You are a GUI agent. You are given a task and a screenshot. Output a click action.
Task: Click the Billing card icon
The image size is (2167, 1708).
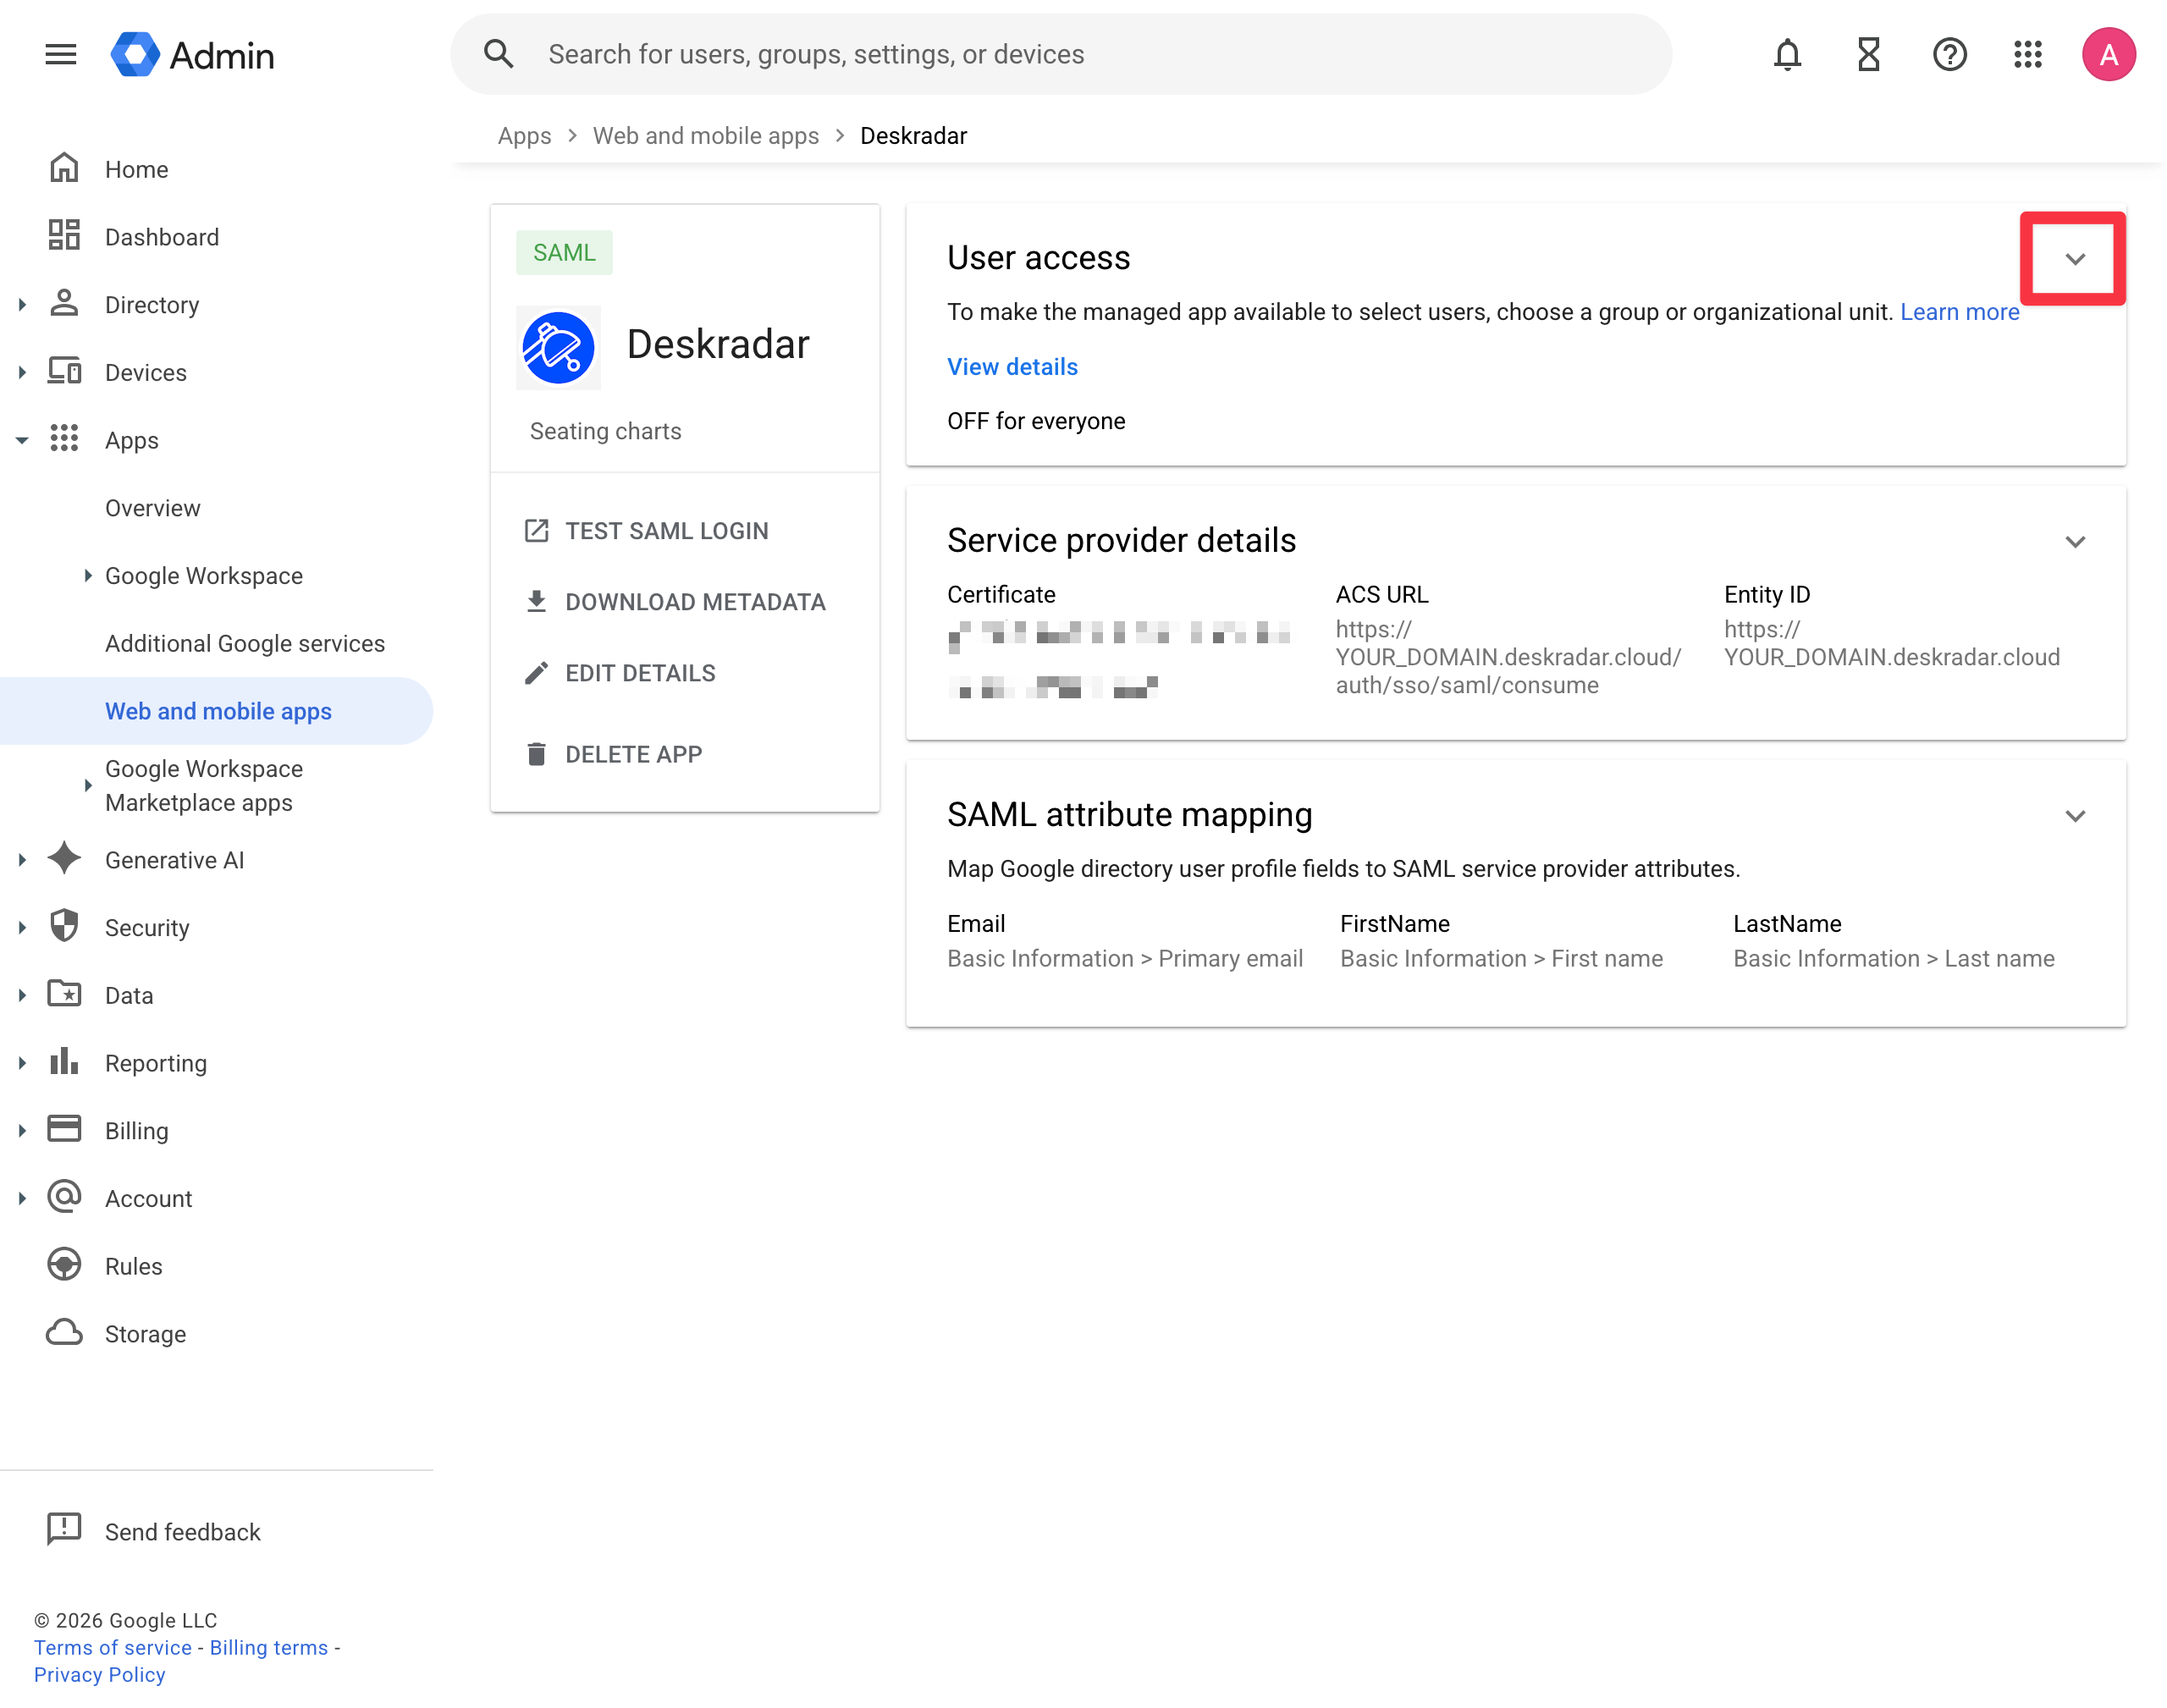[64, 1129]
